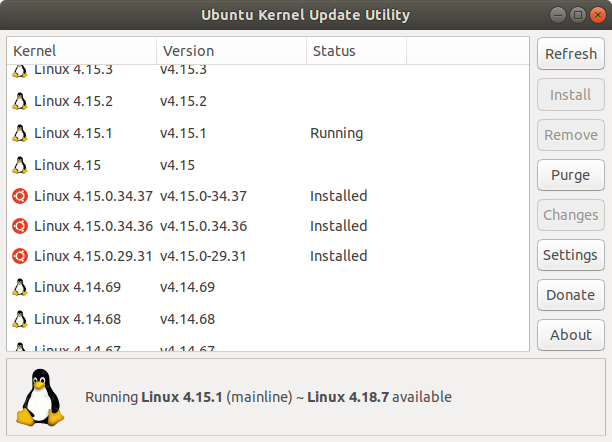Viewport: 612px width, 442px height.
Task: Minimize the Kernel Update Utility window
Action: click(558, 15)
